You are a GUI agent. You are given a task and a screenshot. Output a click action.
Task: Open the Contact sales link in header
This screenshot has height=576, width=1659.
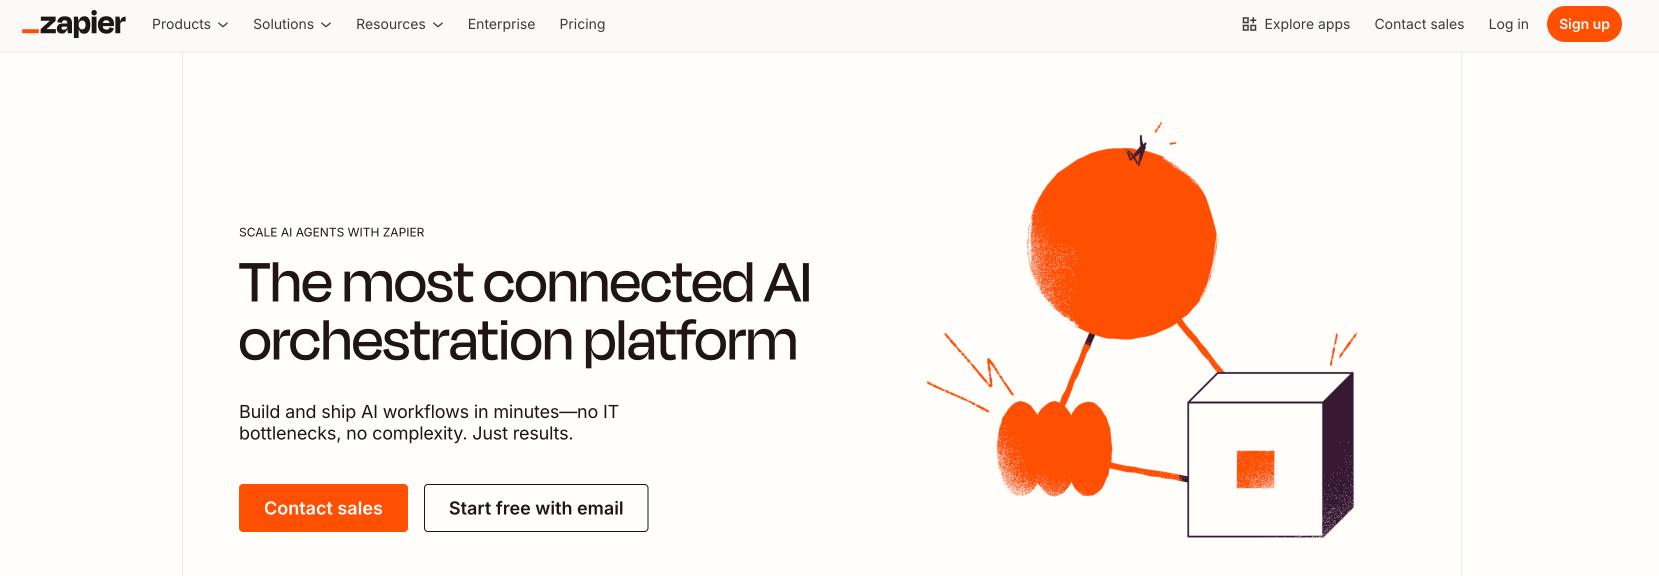(x=1418, y=24)
